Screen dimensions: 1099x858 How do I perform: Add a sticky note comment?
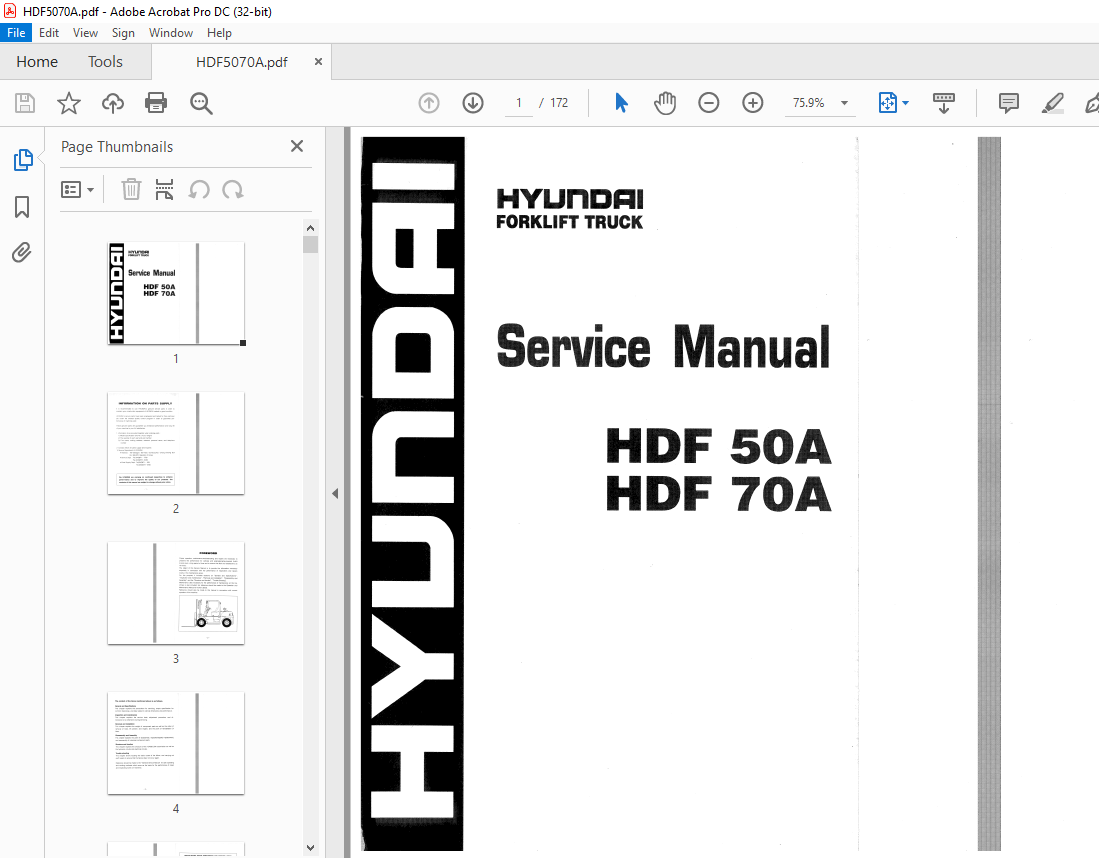(1009, 103)
